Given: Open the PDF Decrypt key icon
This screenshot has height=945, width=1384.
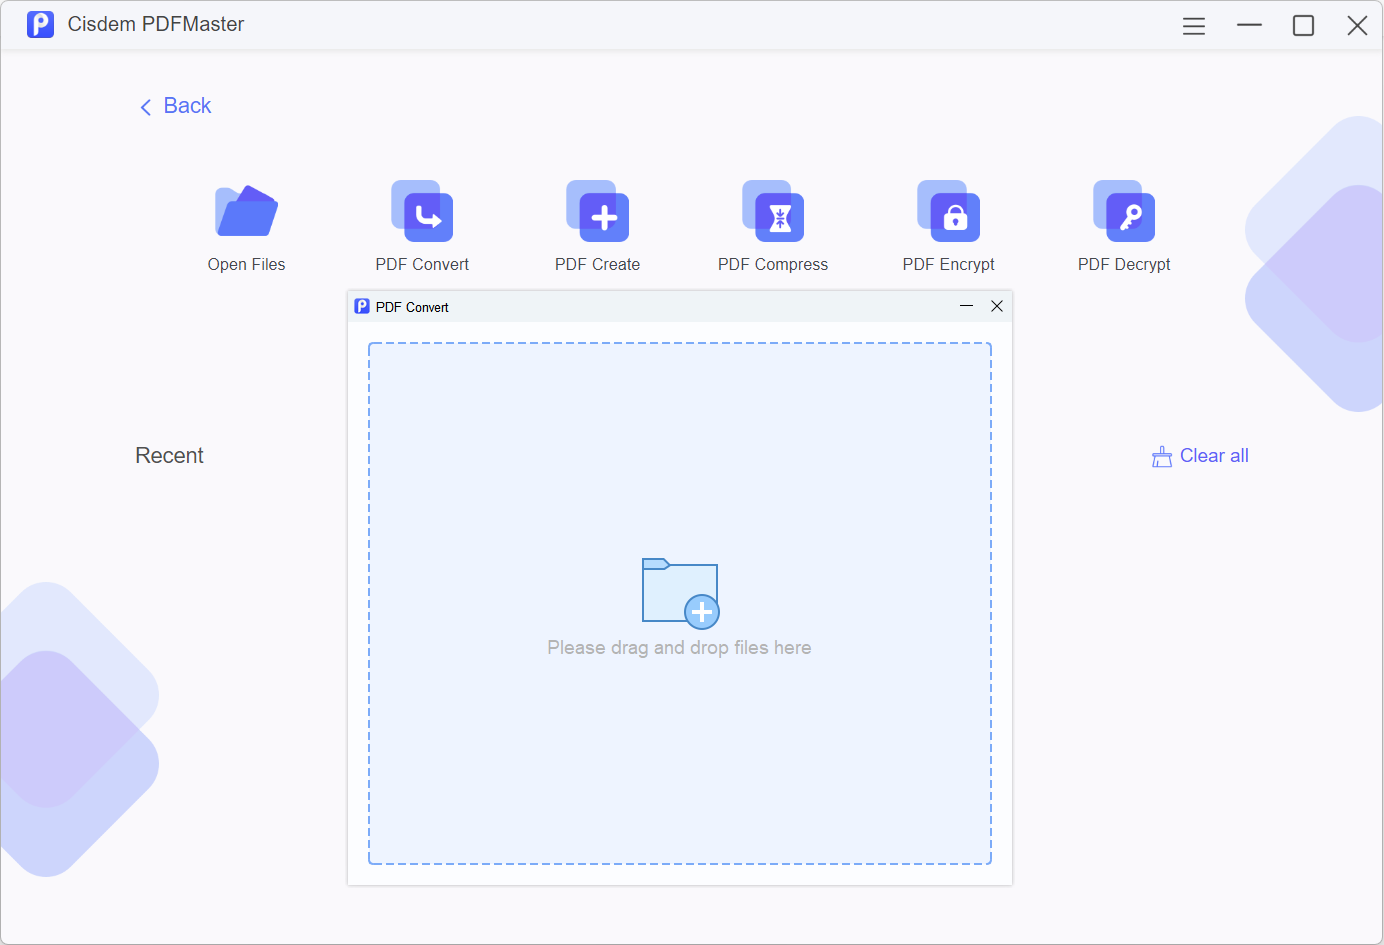Looking at the screenshot, I should pyautogui.click(x=1124, y=210).
